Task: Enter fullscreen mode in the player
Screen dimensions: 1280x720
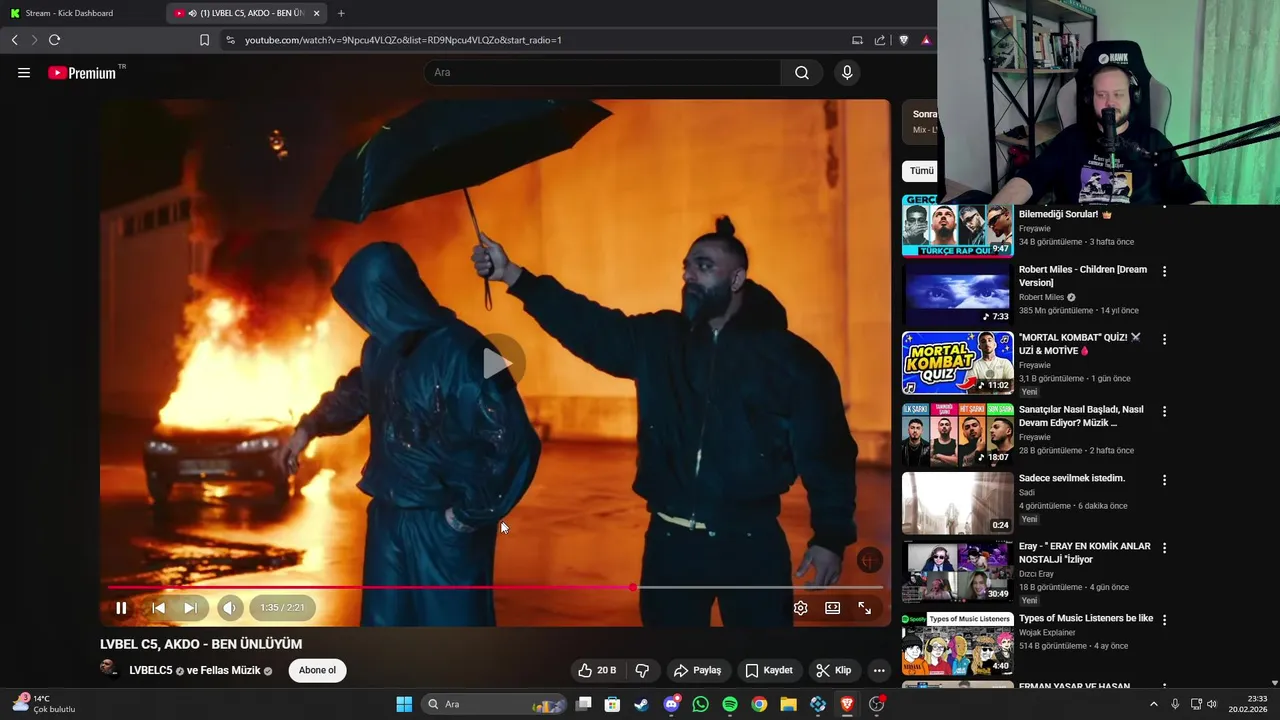Action: click(x=865, y=608)
